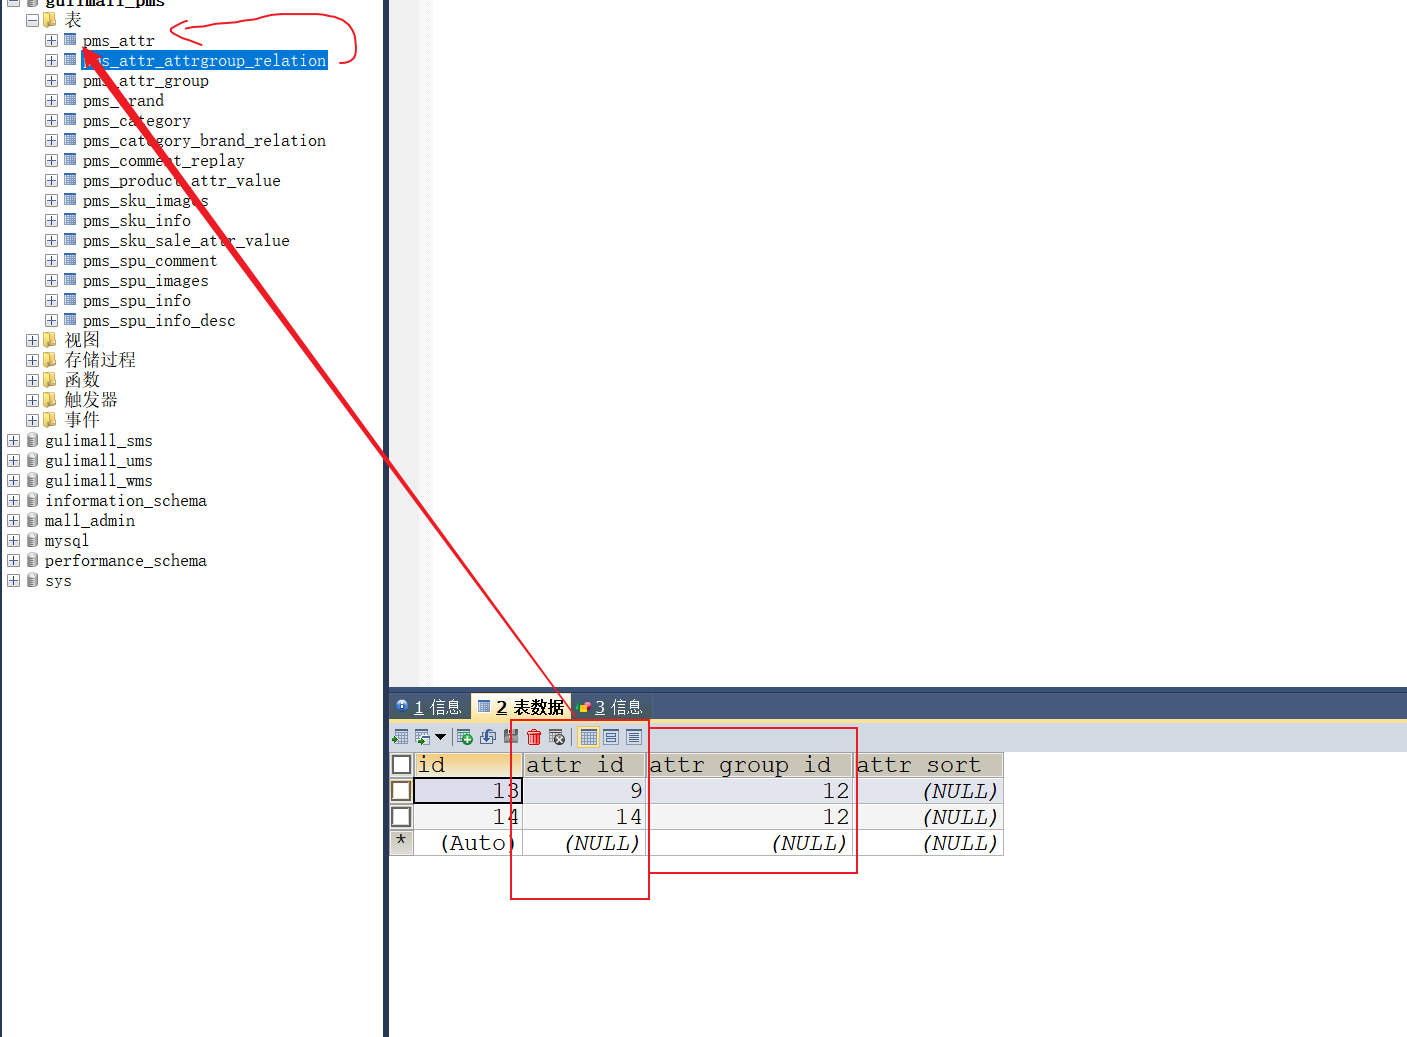Expand the 存储过程 folder
1407x1037 pixels.
[32, 360]
